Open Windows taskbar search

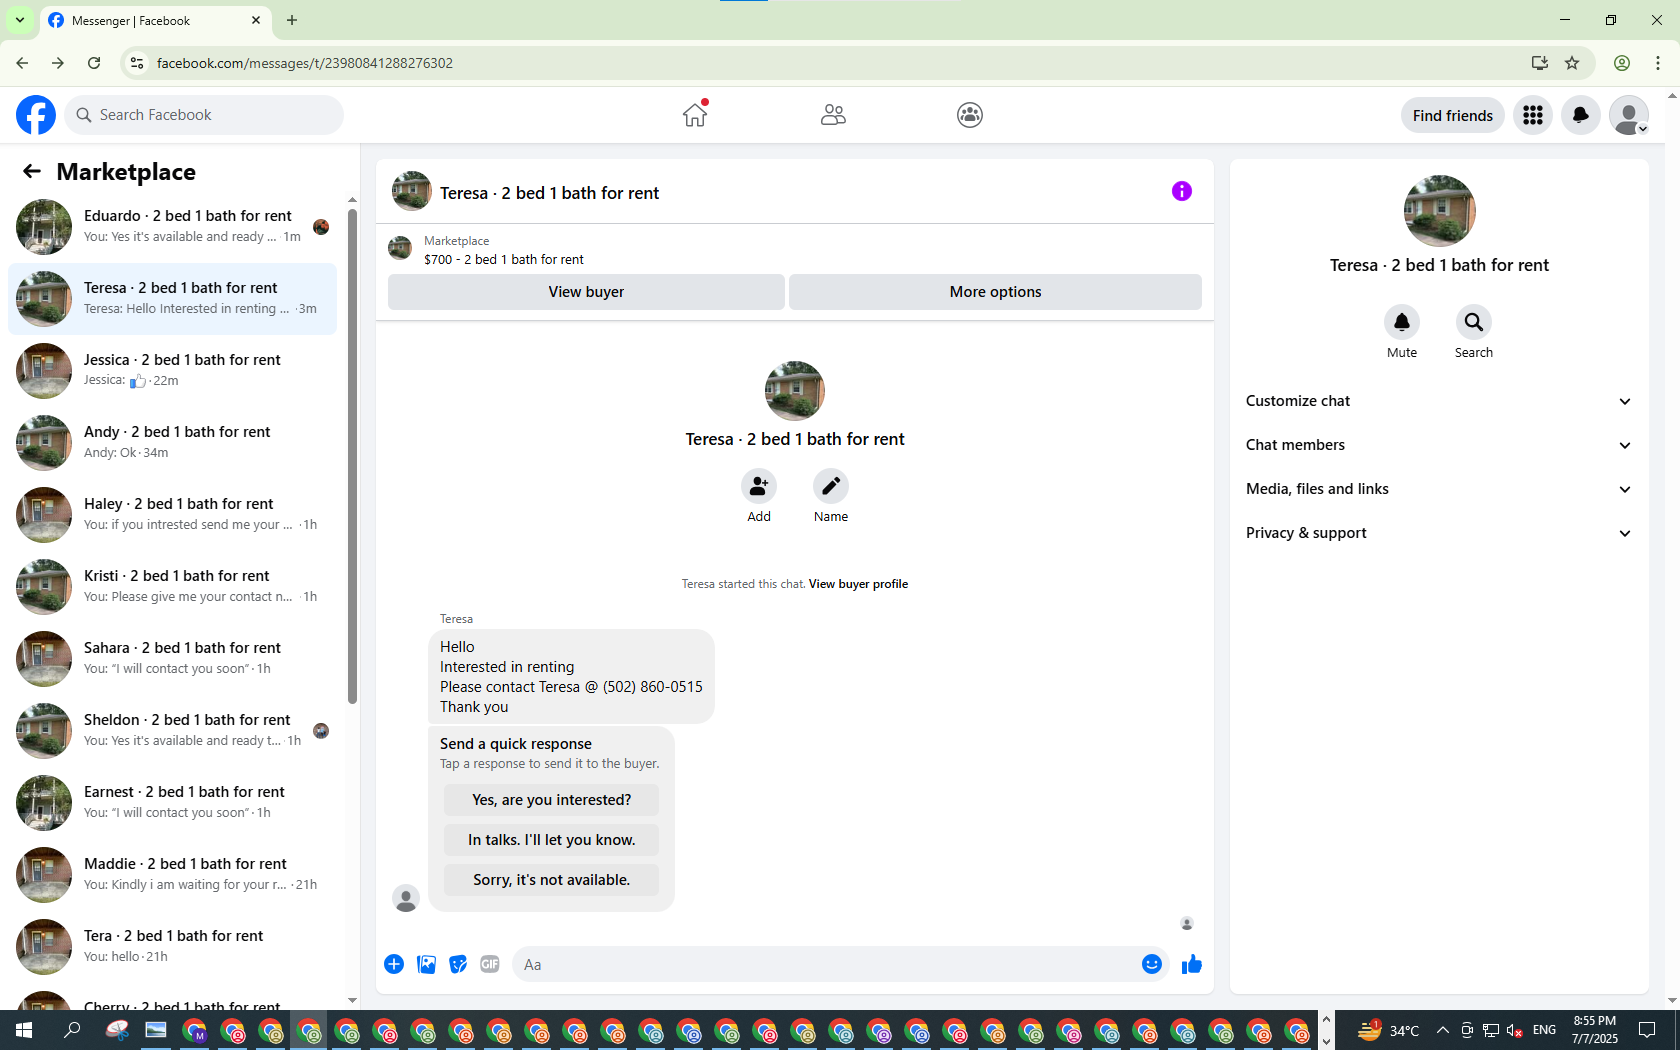pyautogui.click(x=72, y=1030)
